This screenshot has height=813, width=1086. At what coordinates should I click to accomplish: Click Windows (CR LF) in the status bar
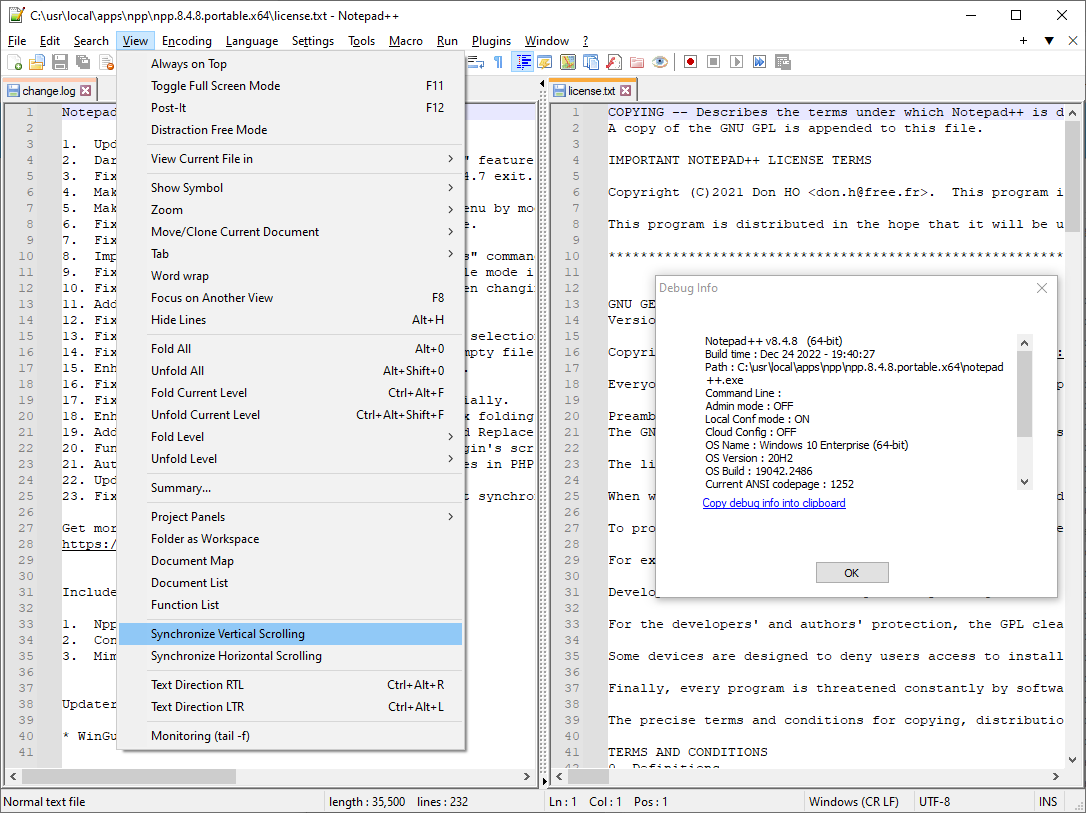853,802
